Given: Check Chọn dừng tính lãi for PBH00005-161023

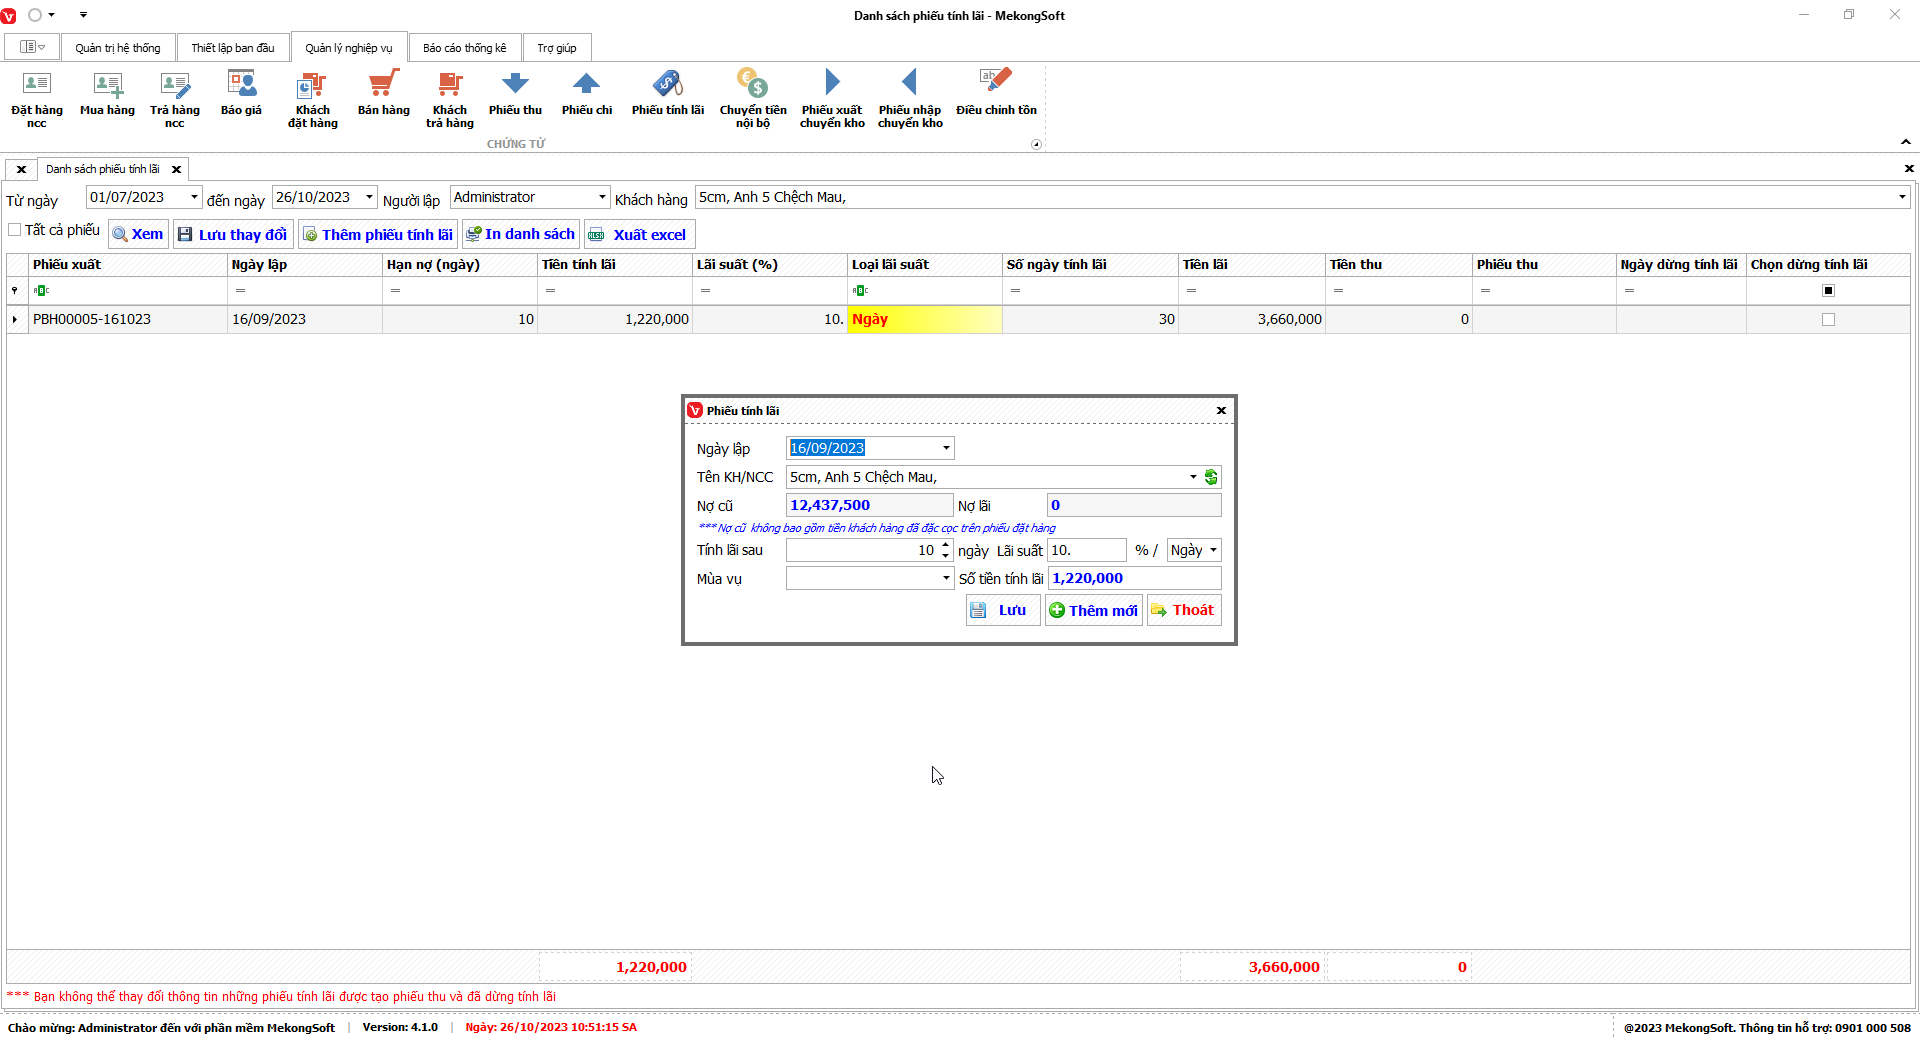Looking at the screenshot, I should [1828, 320].
